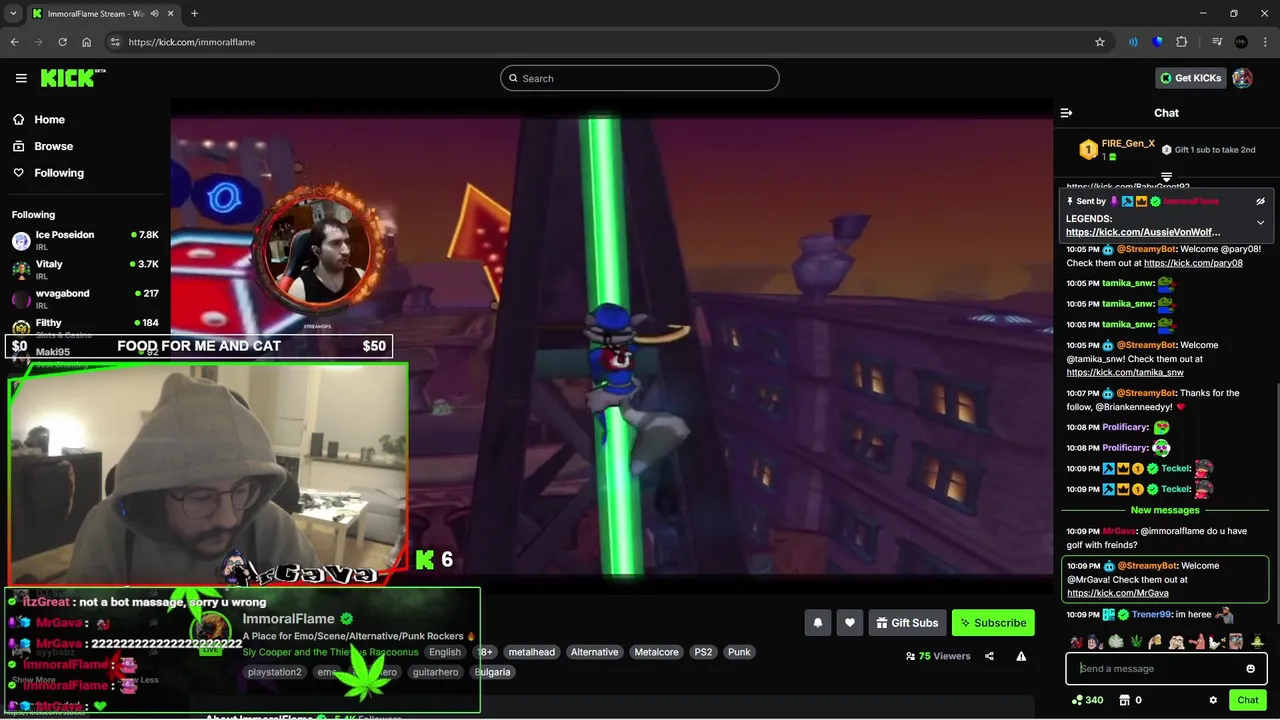The width and height of the screenshot is (1280, 720).
Task: Select the playstation2 tag
Action: pos(275,672)
